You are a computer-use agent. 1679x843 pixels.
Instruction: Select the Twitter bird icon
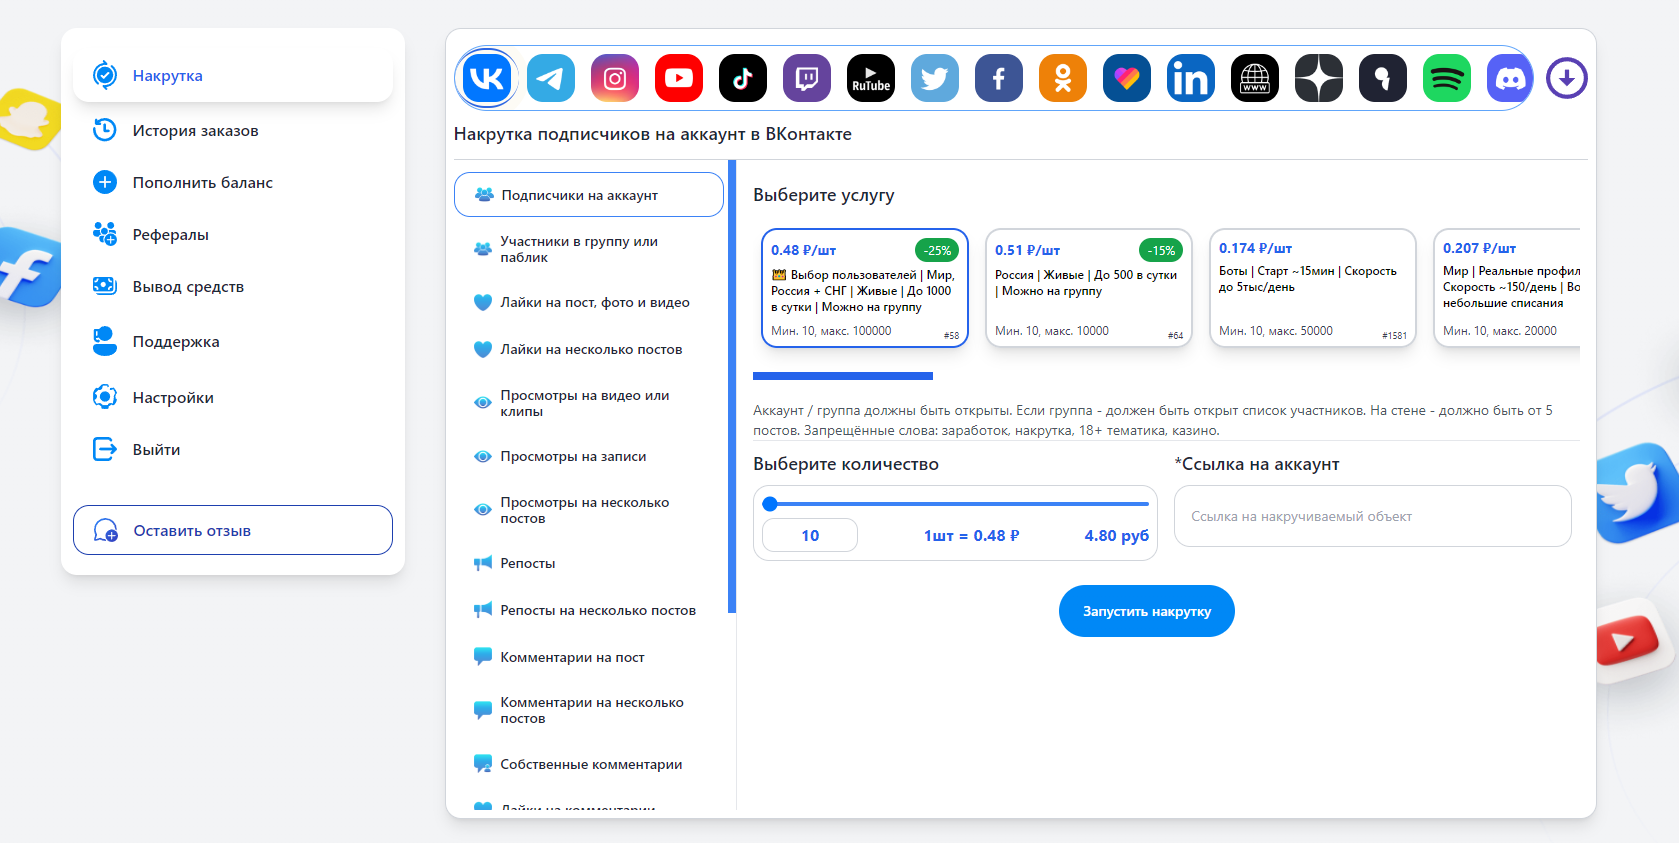pos(935,78)
